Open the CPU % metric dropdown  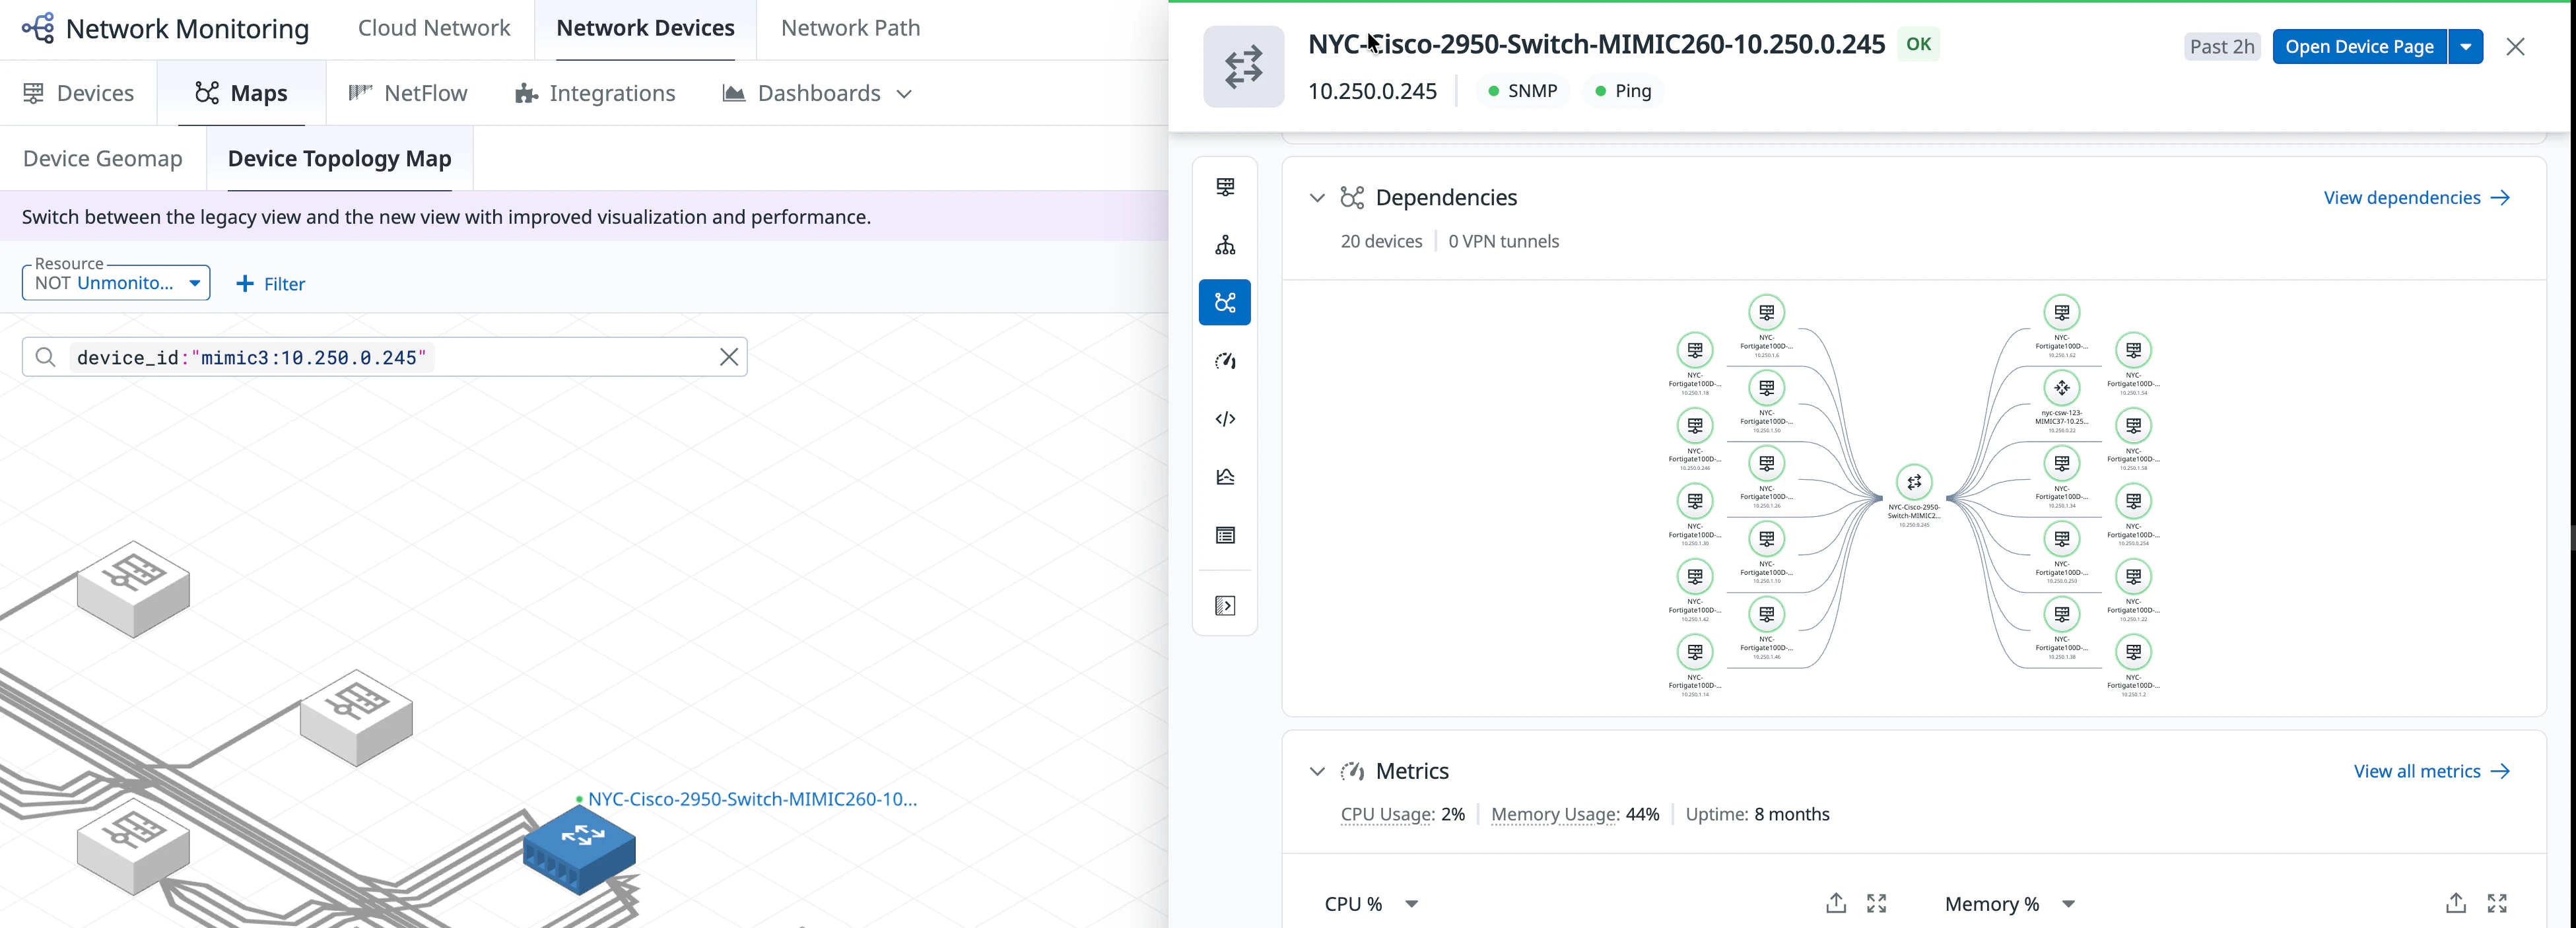click(1411, 904)
